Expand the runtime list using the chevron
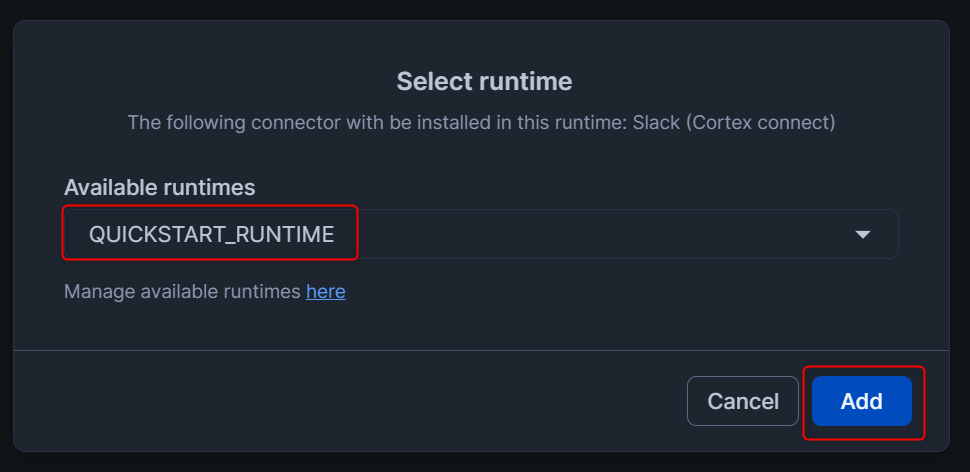Viewport: 970px width, 472px height. (863, 234)
